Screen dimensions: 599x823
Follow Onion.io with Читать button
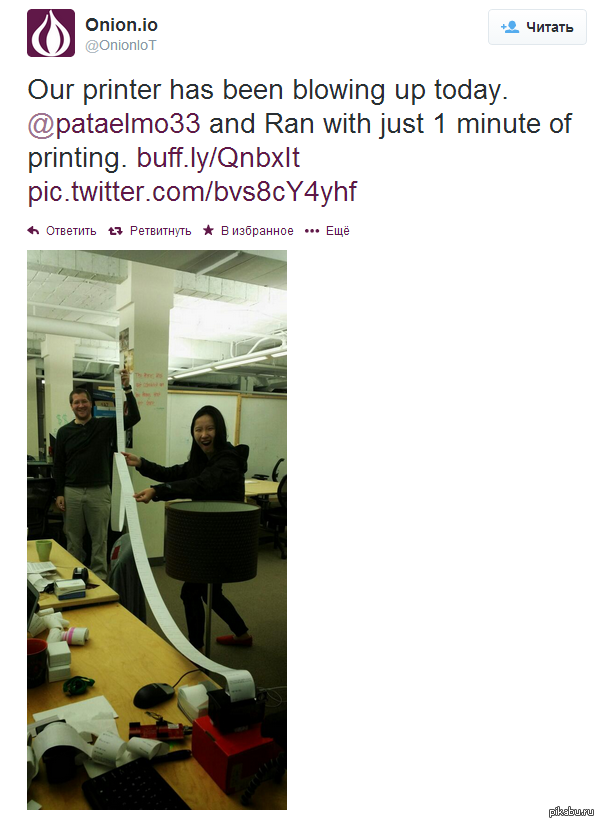pos(537,27)
